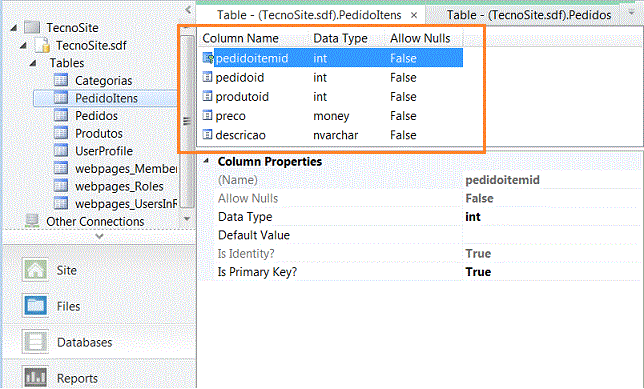This screenshot has height=389, width=644.
Task: Open the Categorias table icon
Action: pos(61,80)
